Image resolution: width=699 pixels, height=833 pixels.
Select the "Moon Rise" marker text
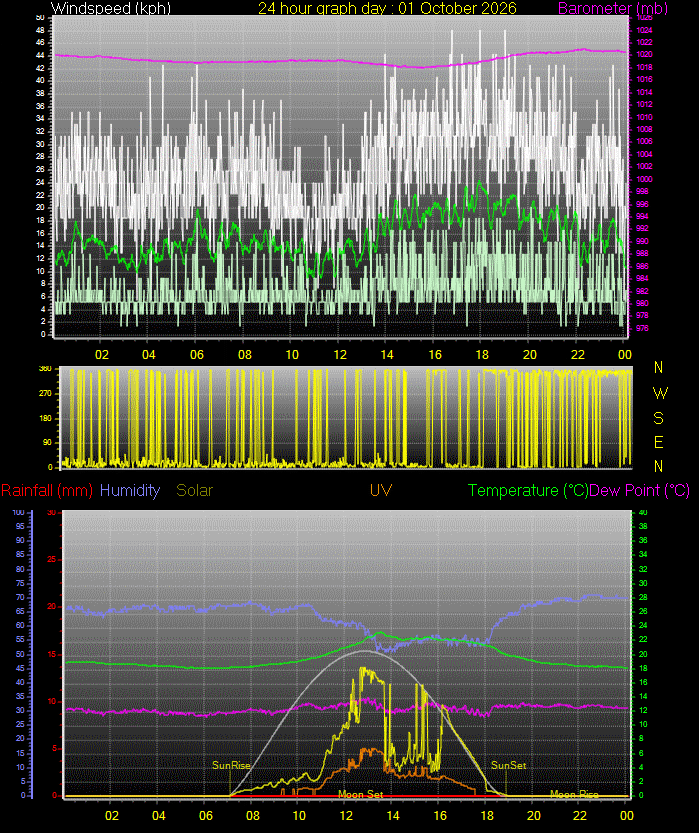574,794
